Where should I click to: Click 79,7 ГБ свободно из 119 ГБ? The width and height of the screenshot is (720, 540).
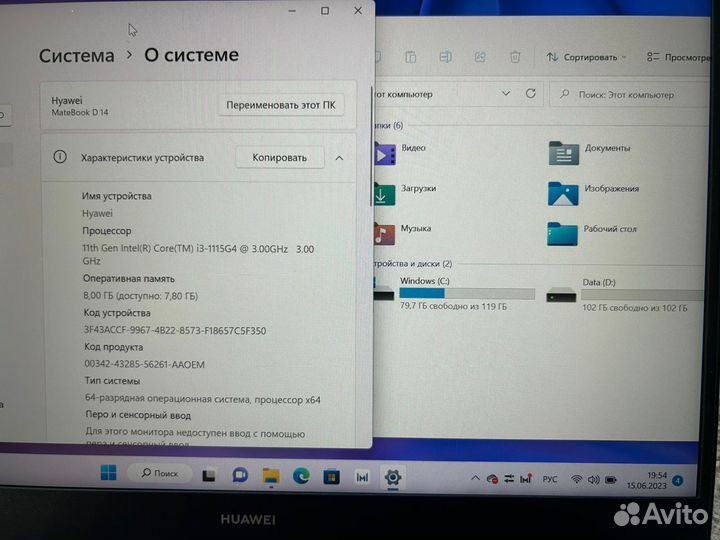point(453,306)
